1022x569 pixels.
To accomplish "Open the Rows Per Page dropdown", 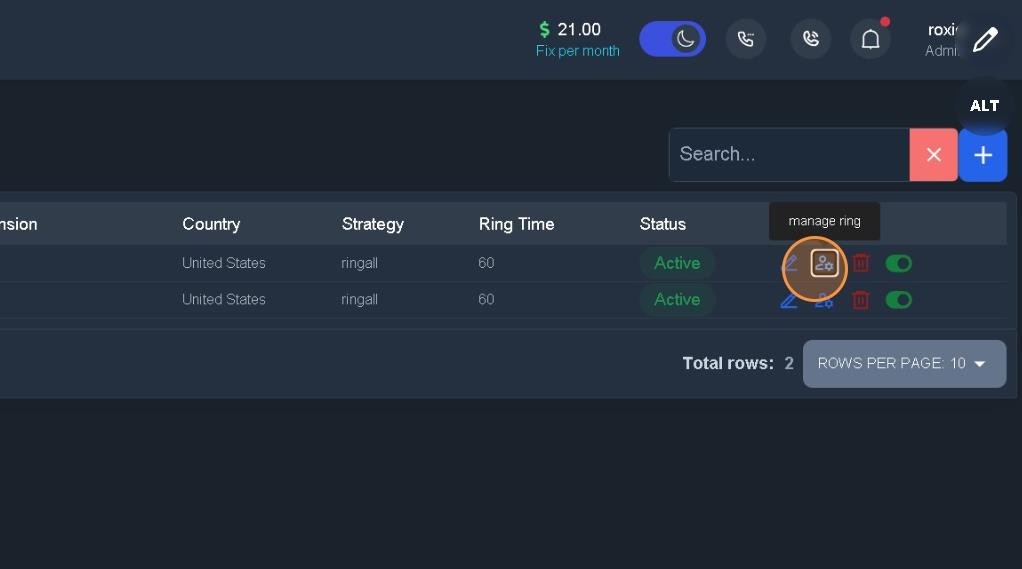I will pos(903,364).
